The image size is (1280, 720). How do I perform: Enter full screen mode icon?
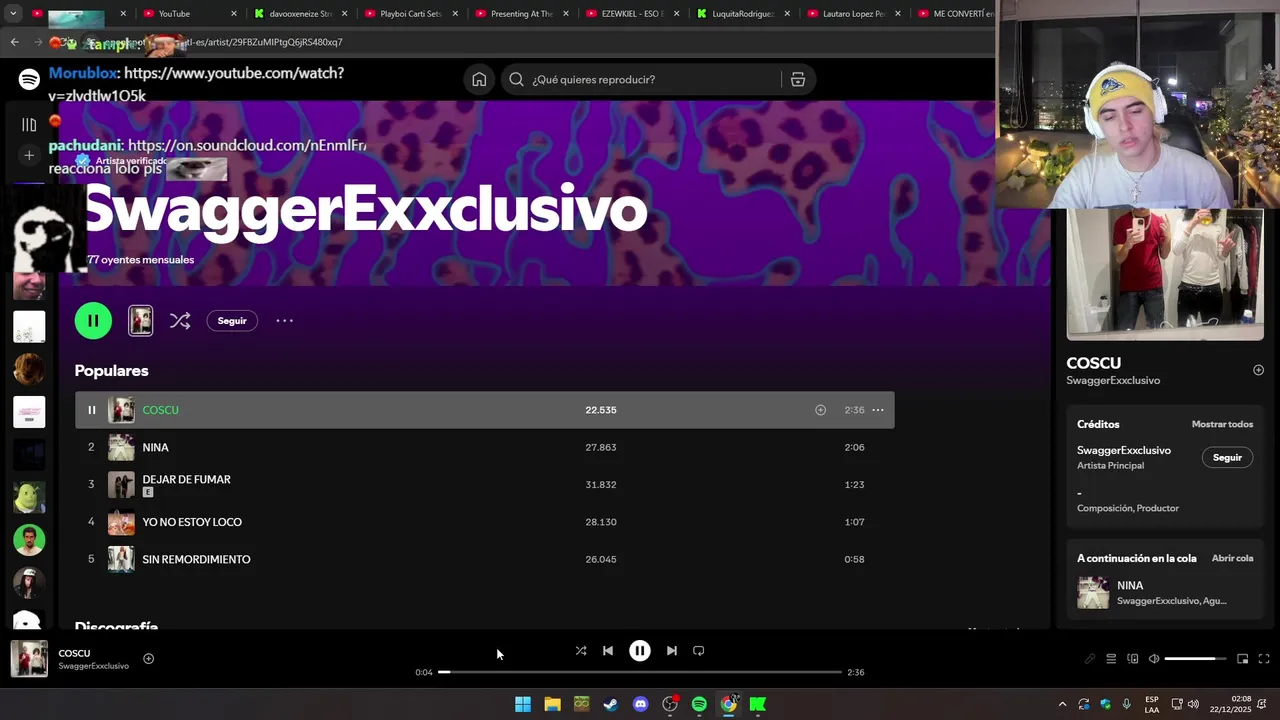[x=1264, y=659]
